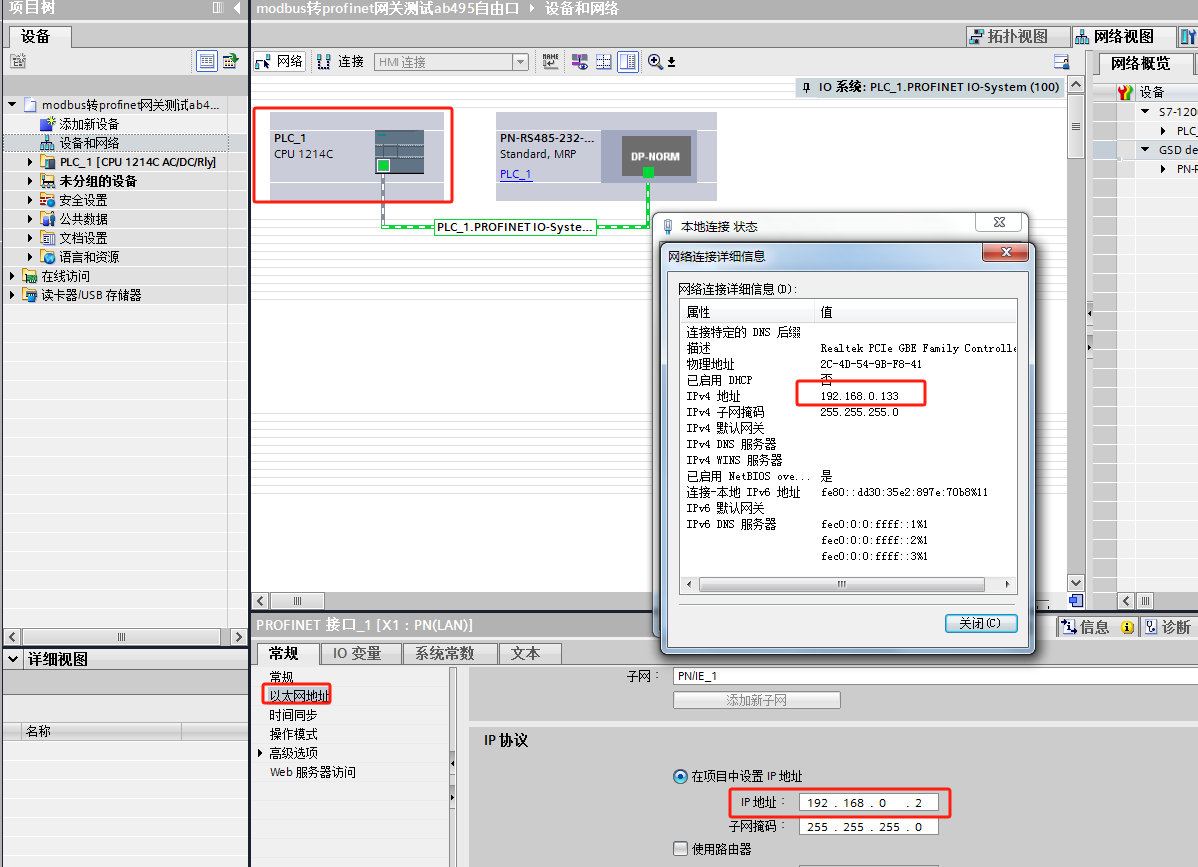This screenshot has height=867, width=1198.
Task: Click the 添加新子网 button
Action: pyautogui.click(x=756, y=700)
